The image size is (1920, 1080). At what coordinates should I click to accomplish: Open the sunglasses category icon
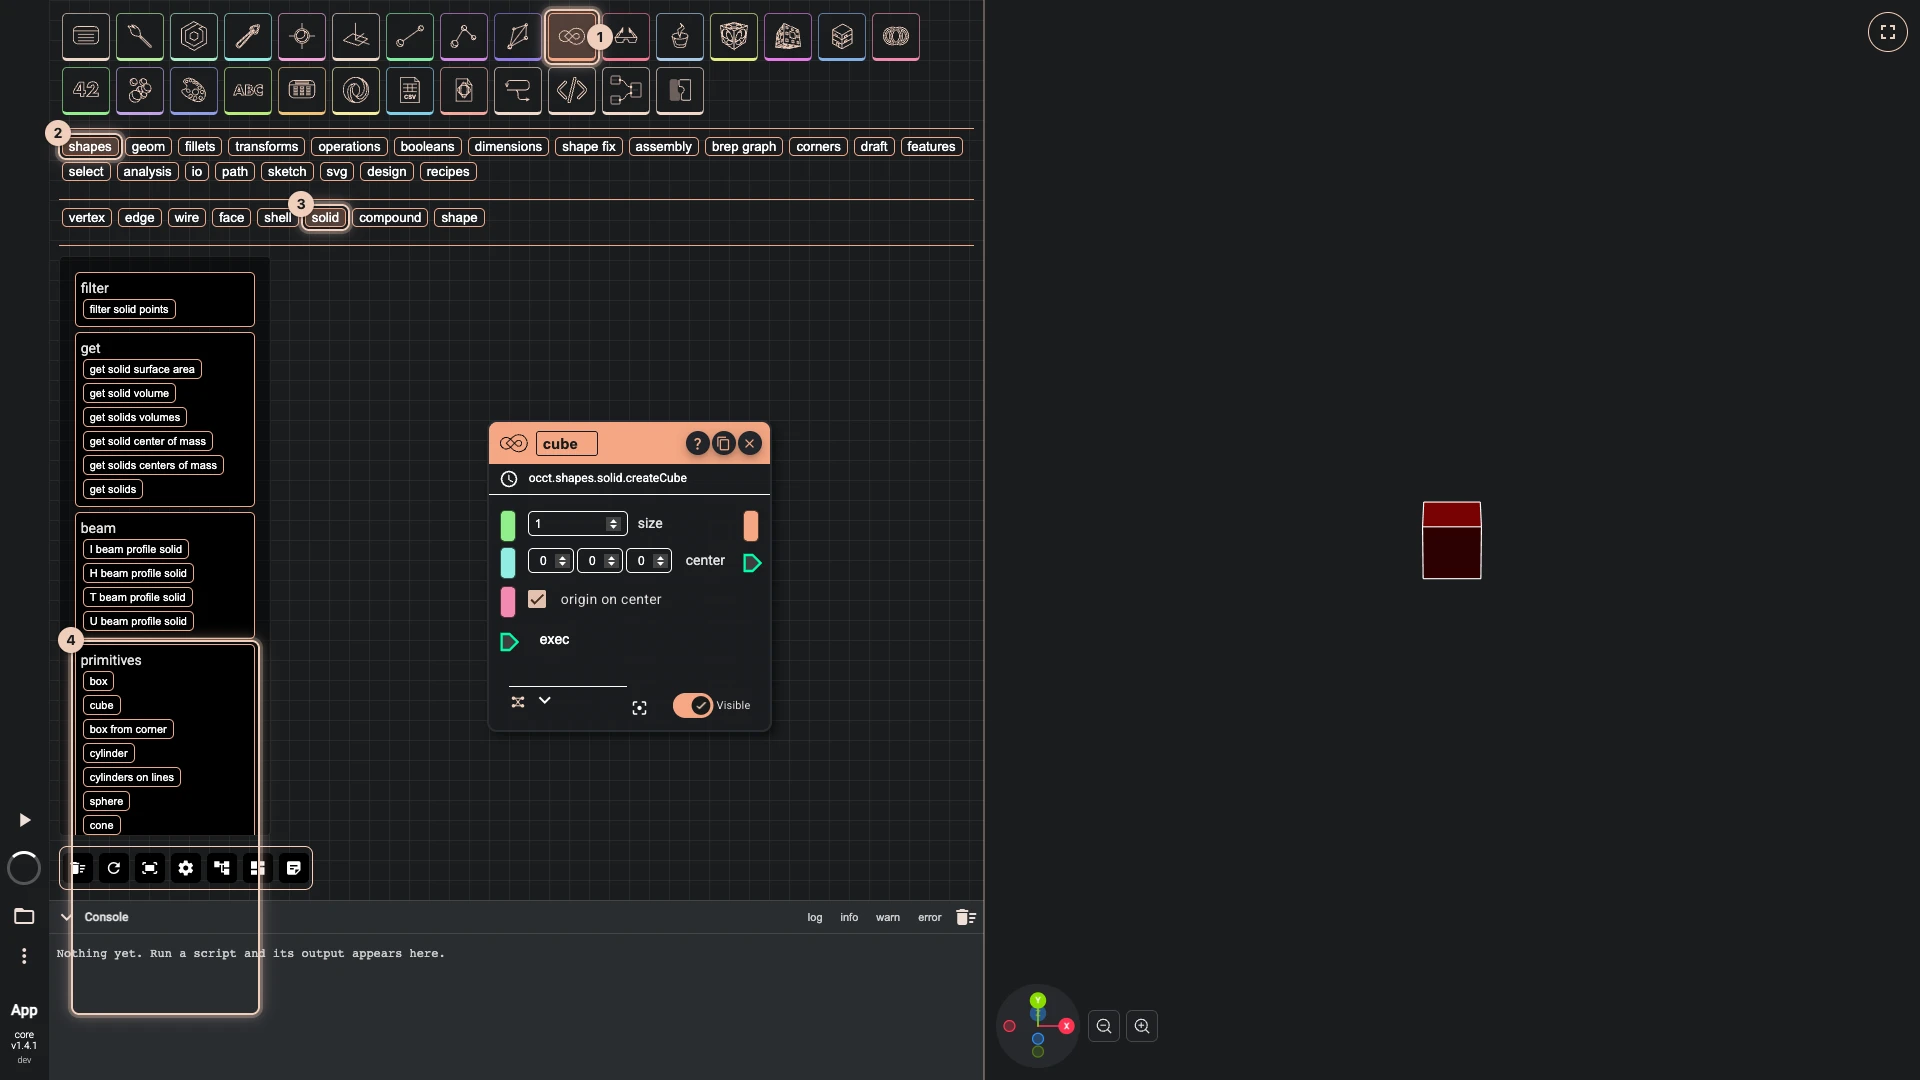click(x=626, y=37)
